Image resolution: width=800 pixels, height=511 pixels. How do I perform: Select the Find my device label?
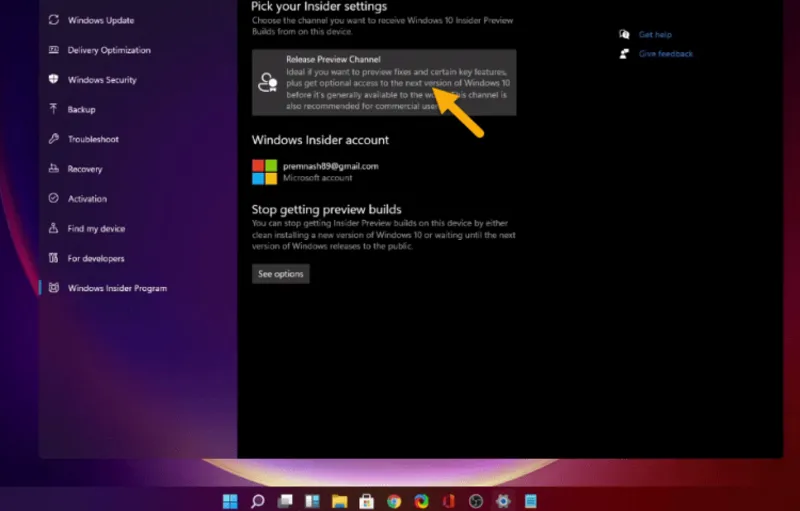pos(96,228)
